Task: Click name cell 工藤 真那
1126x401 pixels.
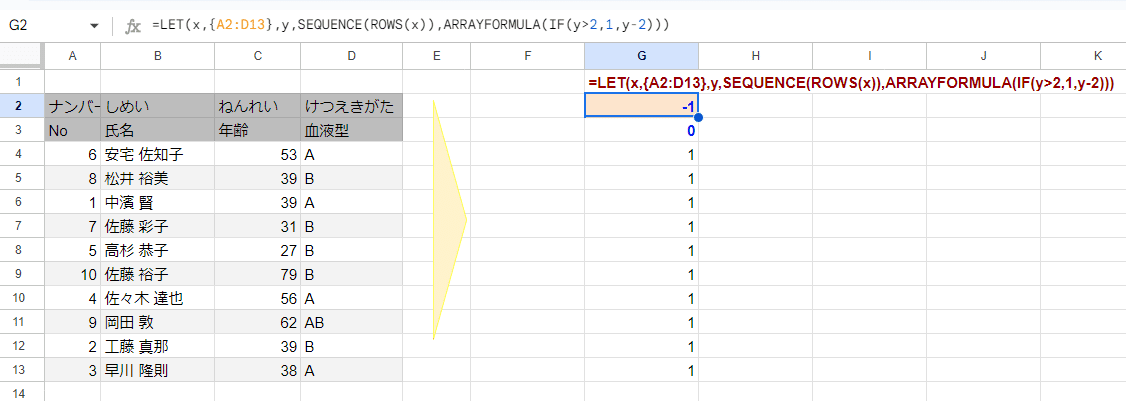Action: coord(157,347)
